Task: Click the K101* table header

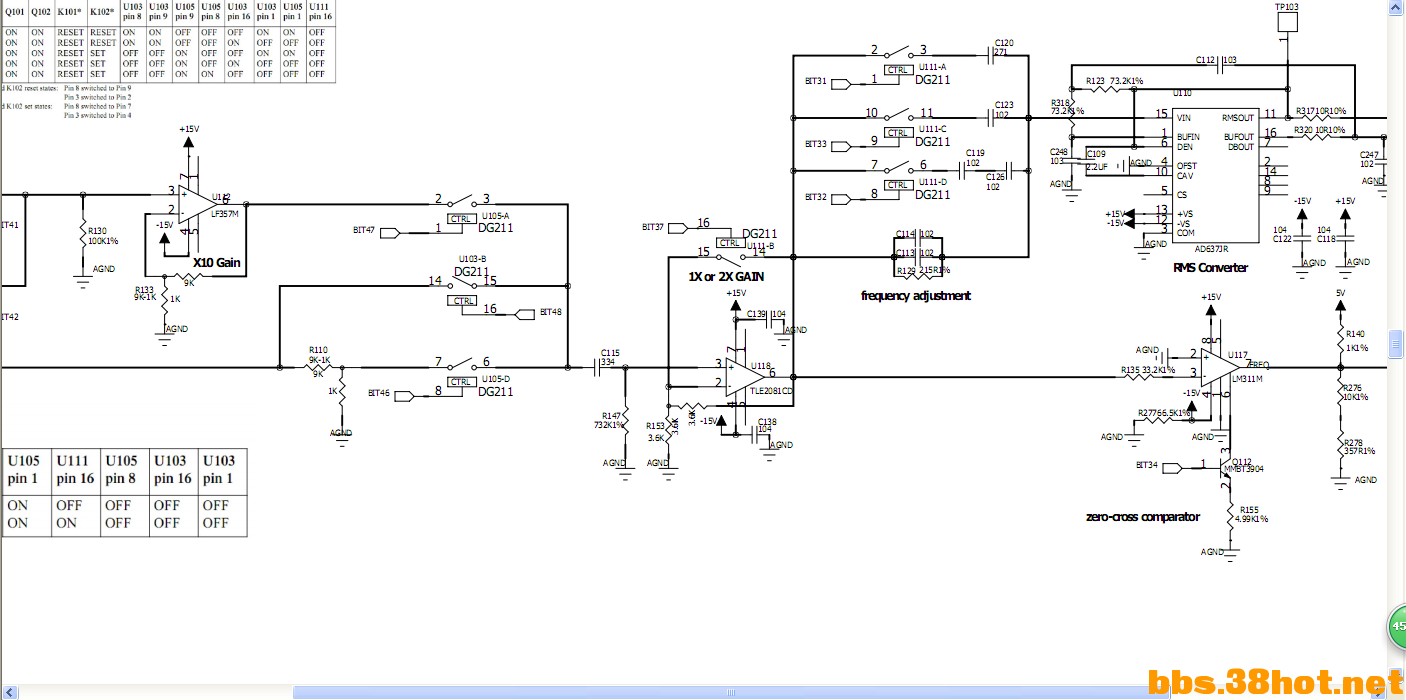Action: tap(70, 10)
